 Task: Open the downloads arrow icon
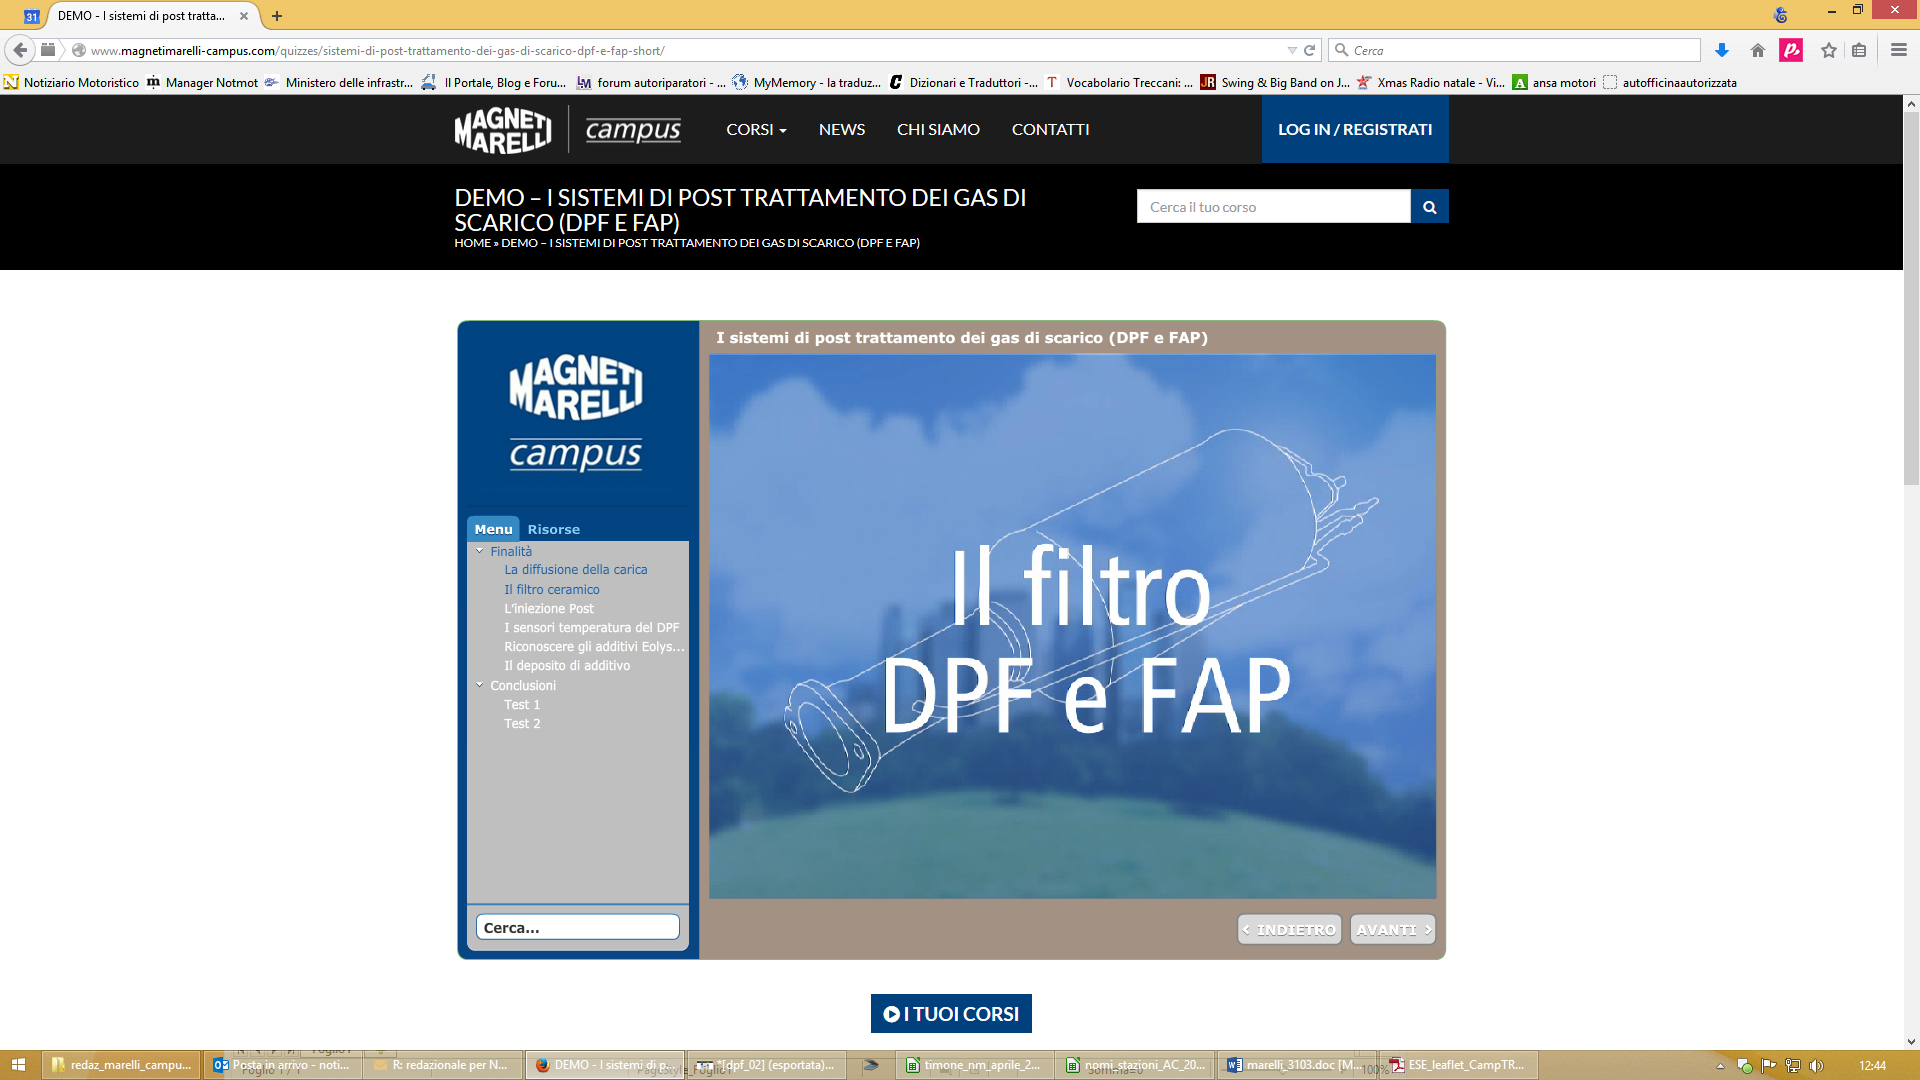(1722, 50)
